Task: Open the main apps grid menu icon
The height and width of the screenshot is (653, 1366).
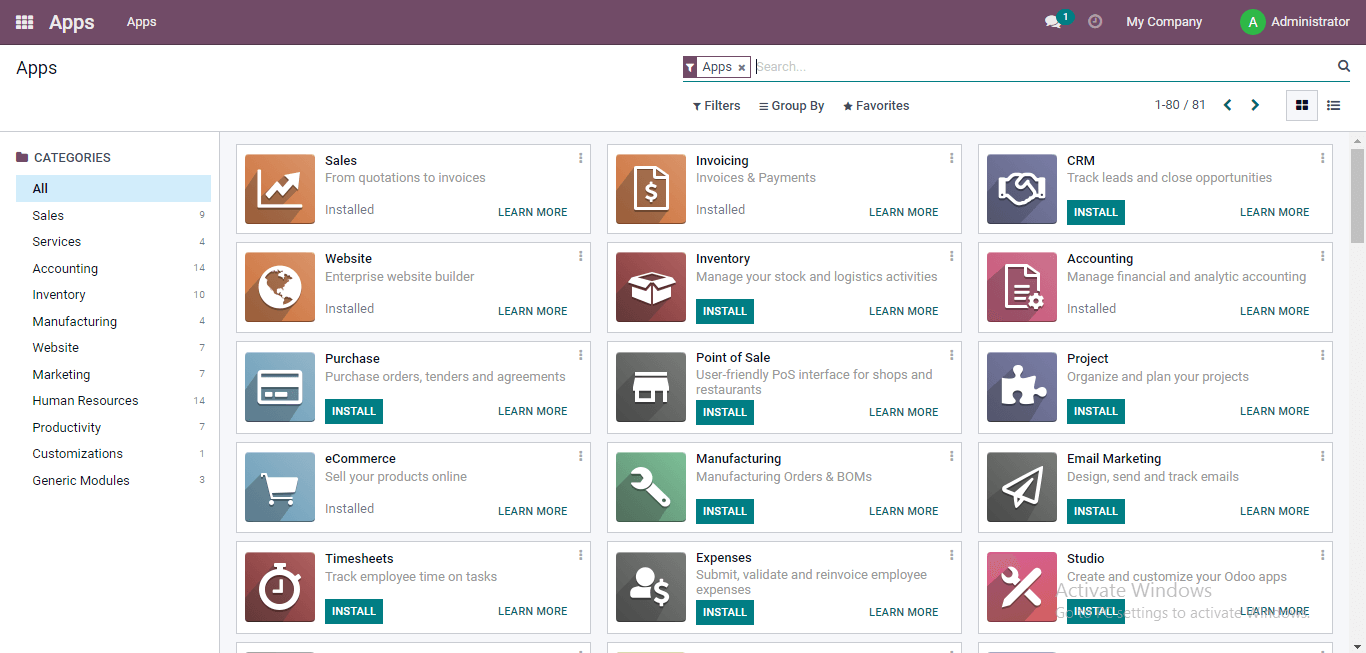Action: coord(24,22)
